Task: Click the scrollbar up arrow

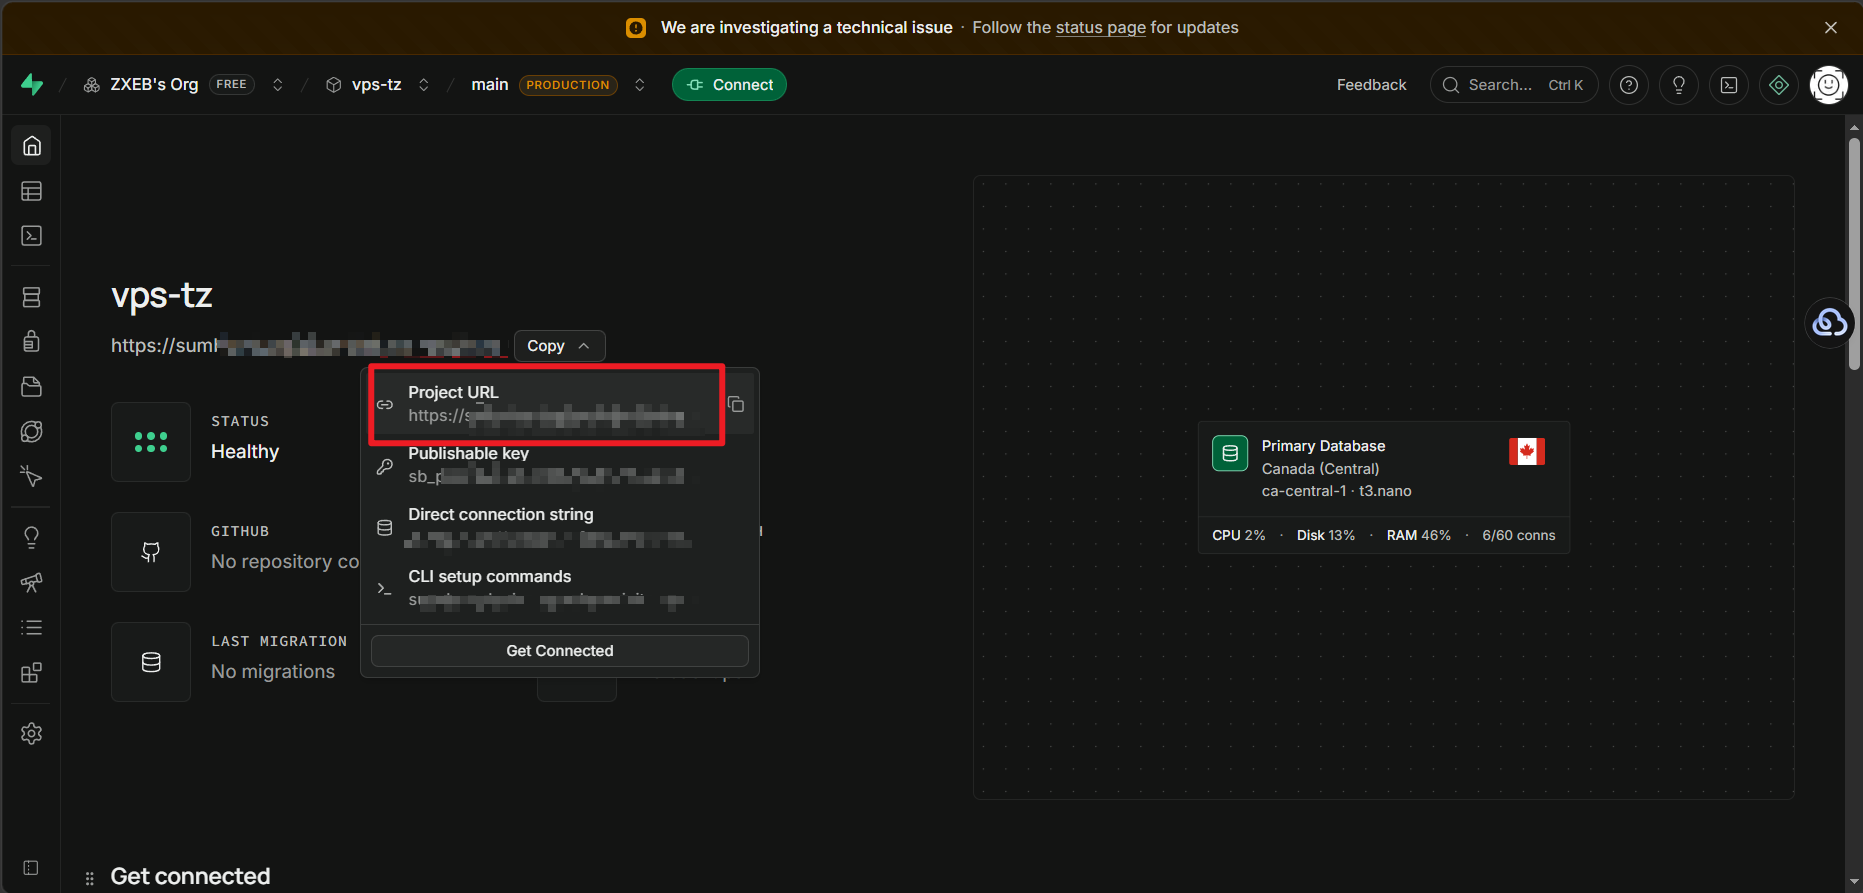Action: click(x=1855, y=127)
